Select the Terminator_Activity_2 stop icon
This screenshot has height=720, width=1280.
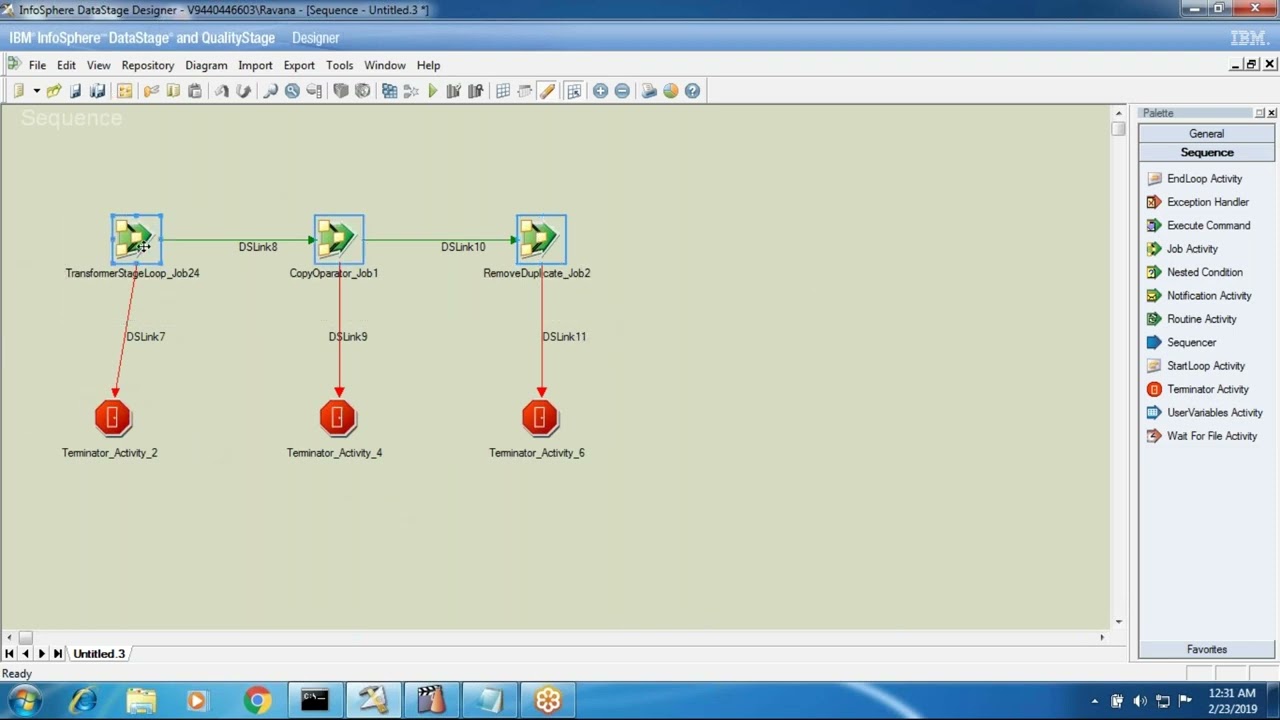(113, 418)
